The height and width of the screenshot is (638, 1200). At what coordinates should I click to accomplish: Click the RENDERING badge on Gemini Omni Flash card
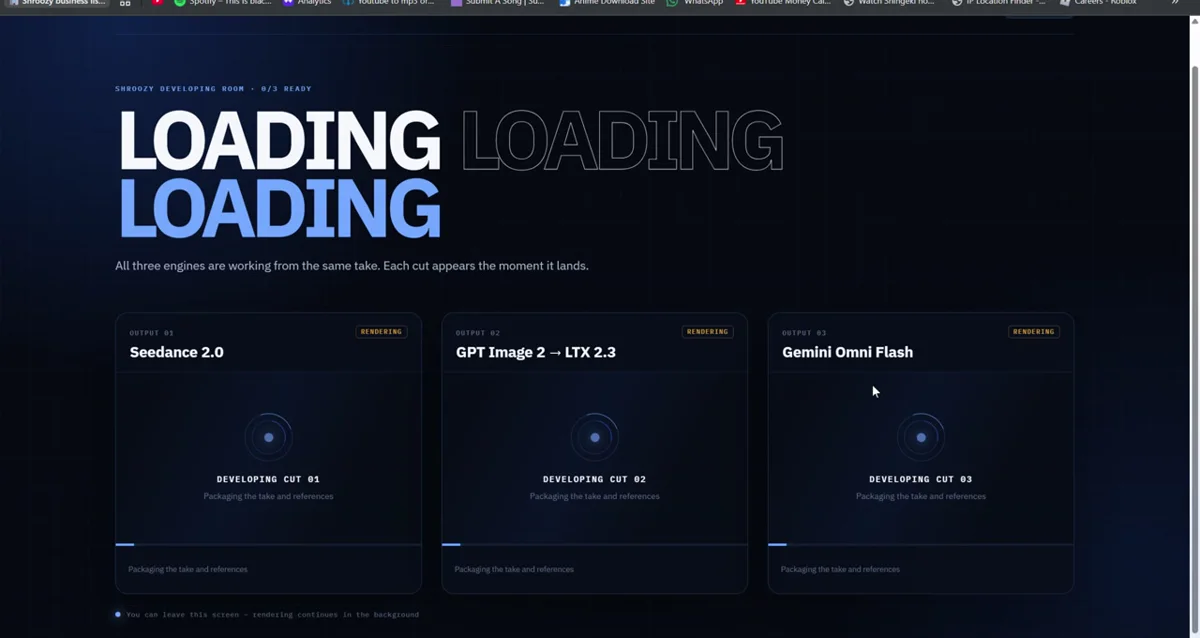click(1033, 332)
